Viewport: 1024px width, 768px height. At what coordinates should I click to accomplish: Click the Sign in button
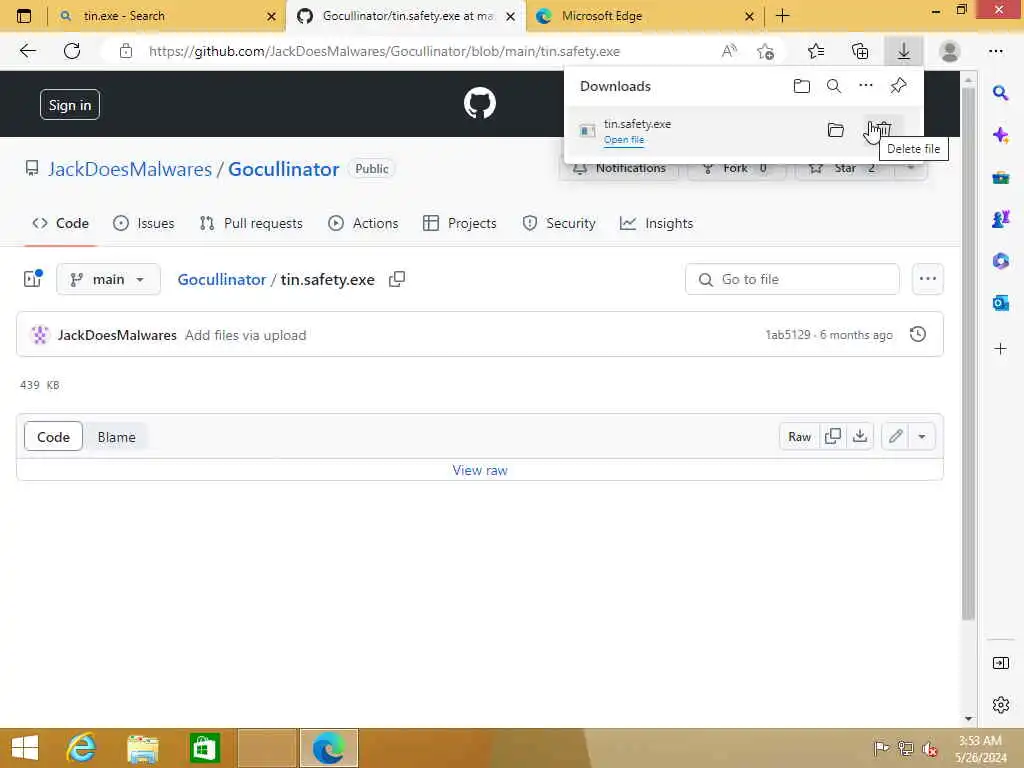70,104
